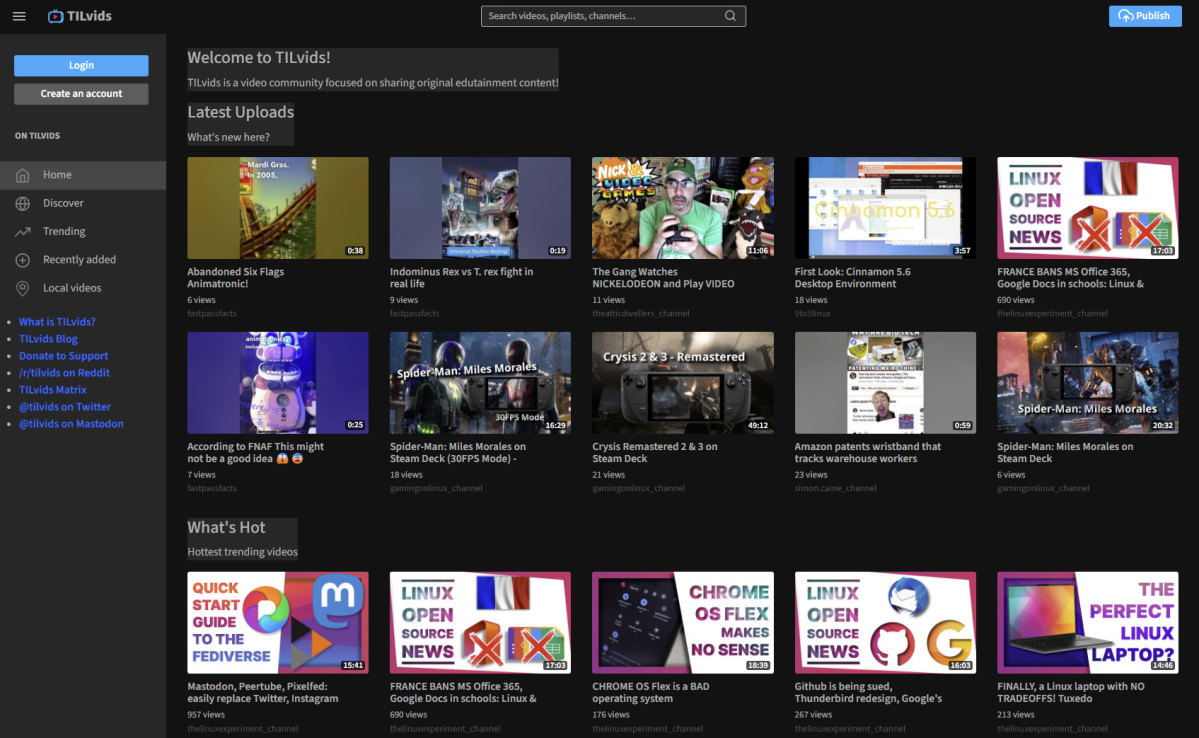Viewport: 1199px width, 738px height.
Task: Open gamingonlinux_channel under Crysis Remastered video
Action: tap(638, 488)
